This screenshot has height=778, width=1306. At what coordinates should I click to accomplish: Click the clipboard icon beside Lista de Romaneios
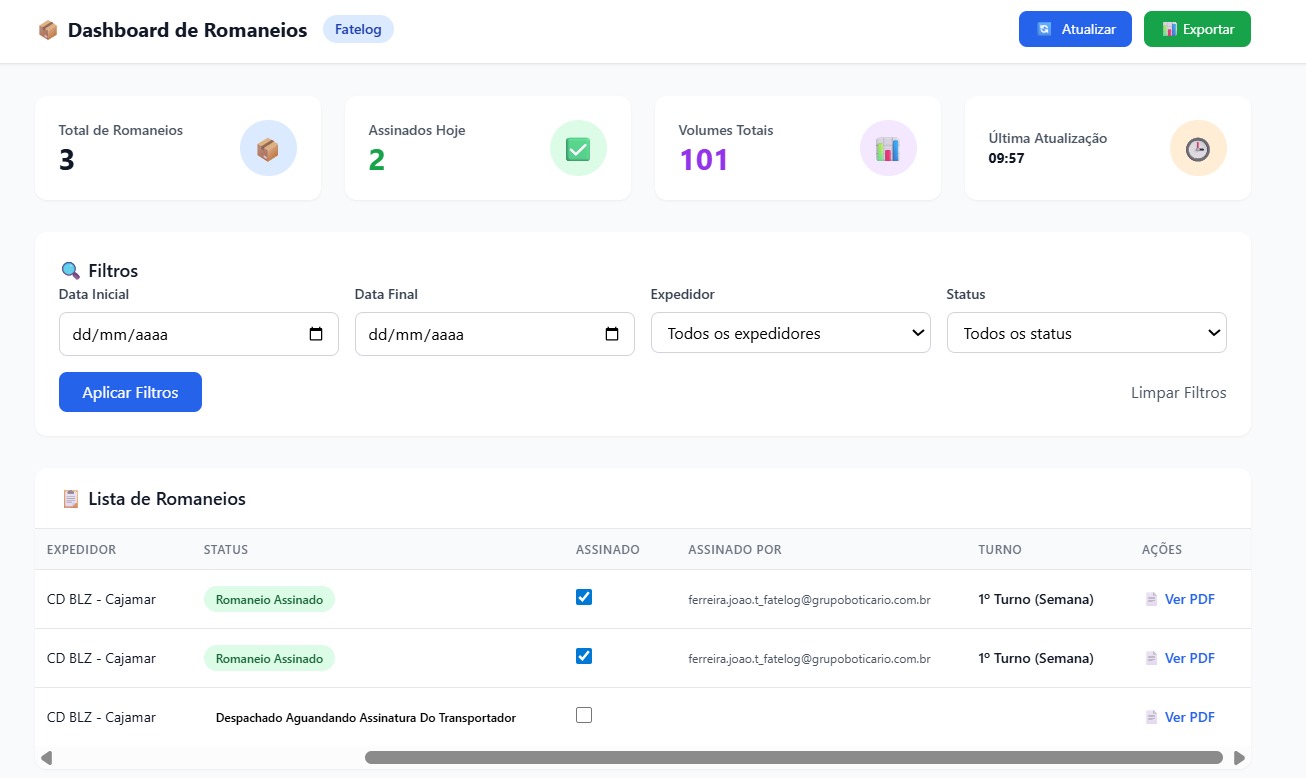pos(70,498)
